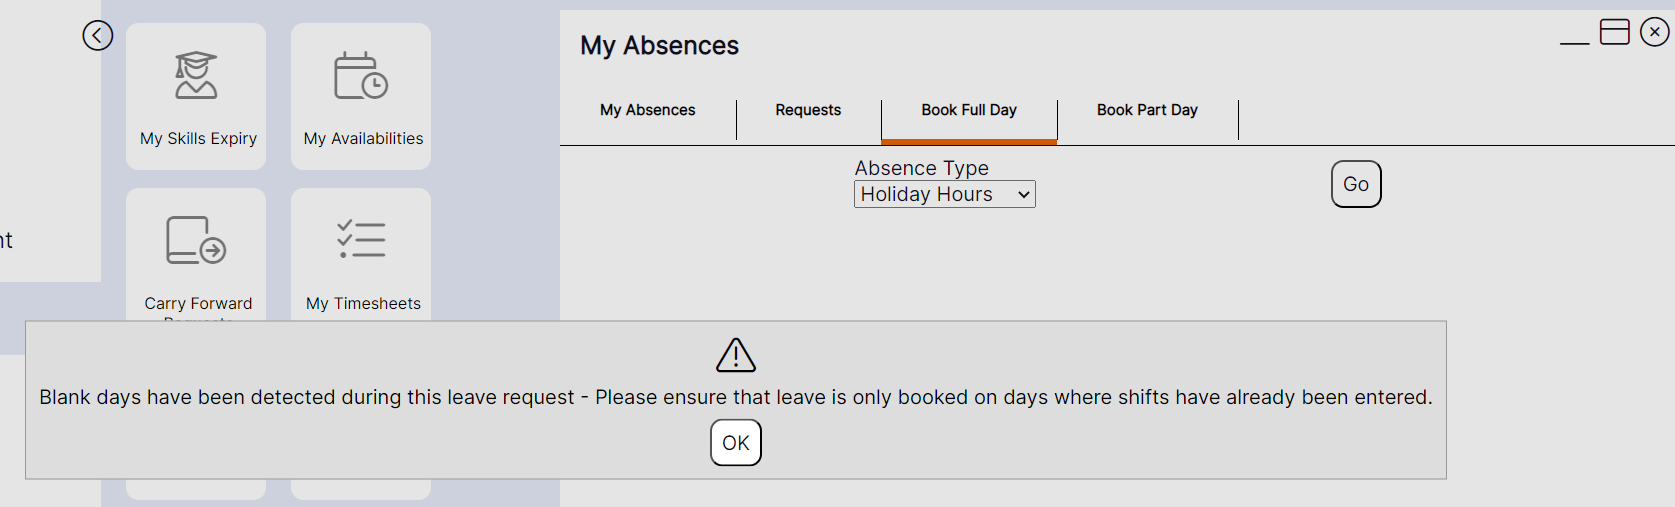Click the blank days warning message text
Image resolution: width=1675 pixels, height=507 pixels.
click(x=736, y=397)
